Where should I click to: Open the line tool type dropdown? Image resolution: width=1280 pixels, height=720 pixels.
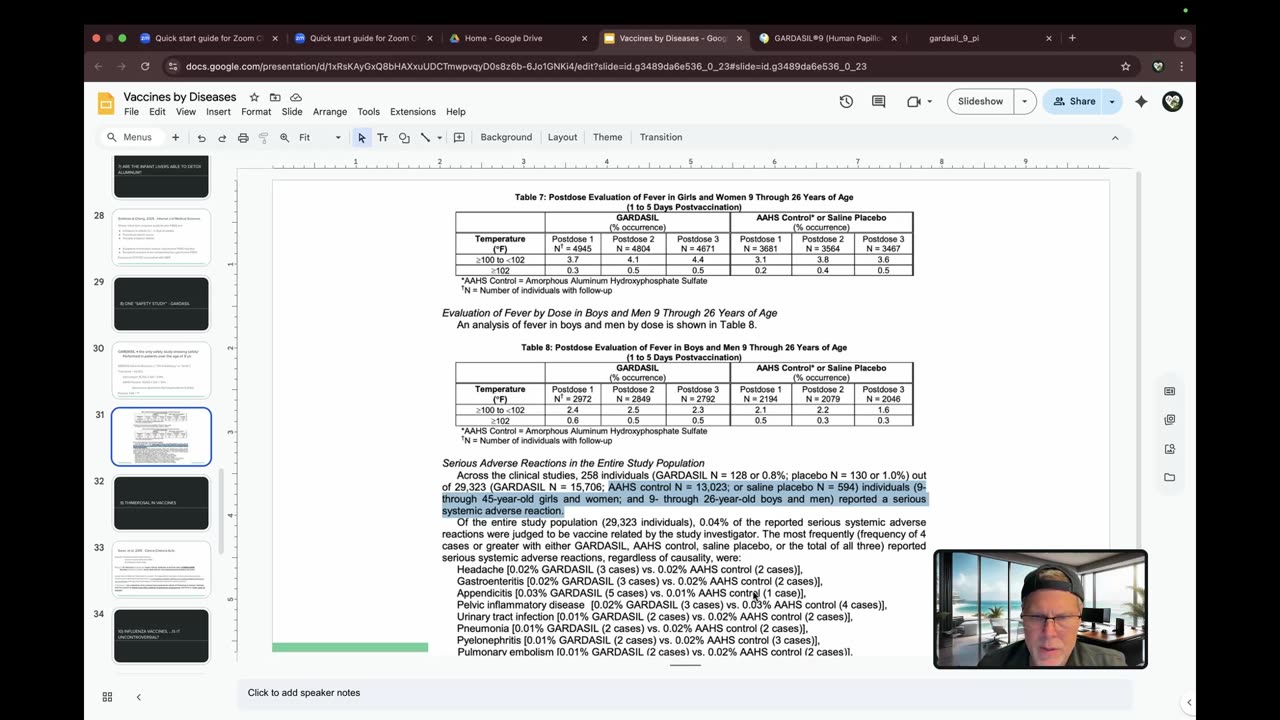[x=439, y=138]
